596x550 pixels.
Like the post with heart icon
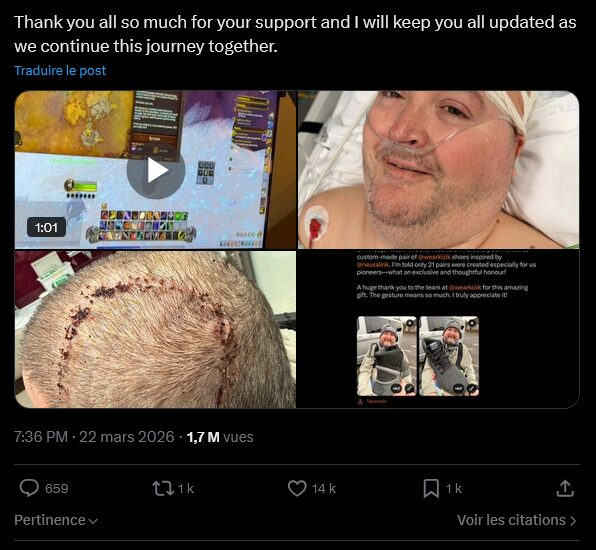tap(297, 488)
